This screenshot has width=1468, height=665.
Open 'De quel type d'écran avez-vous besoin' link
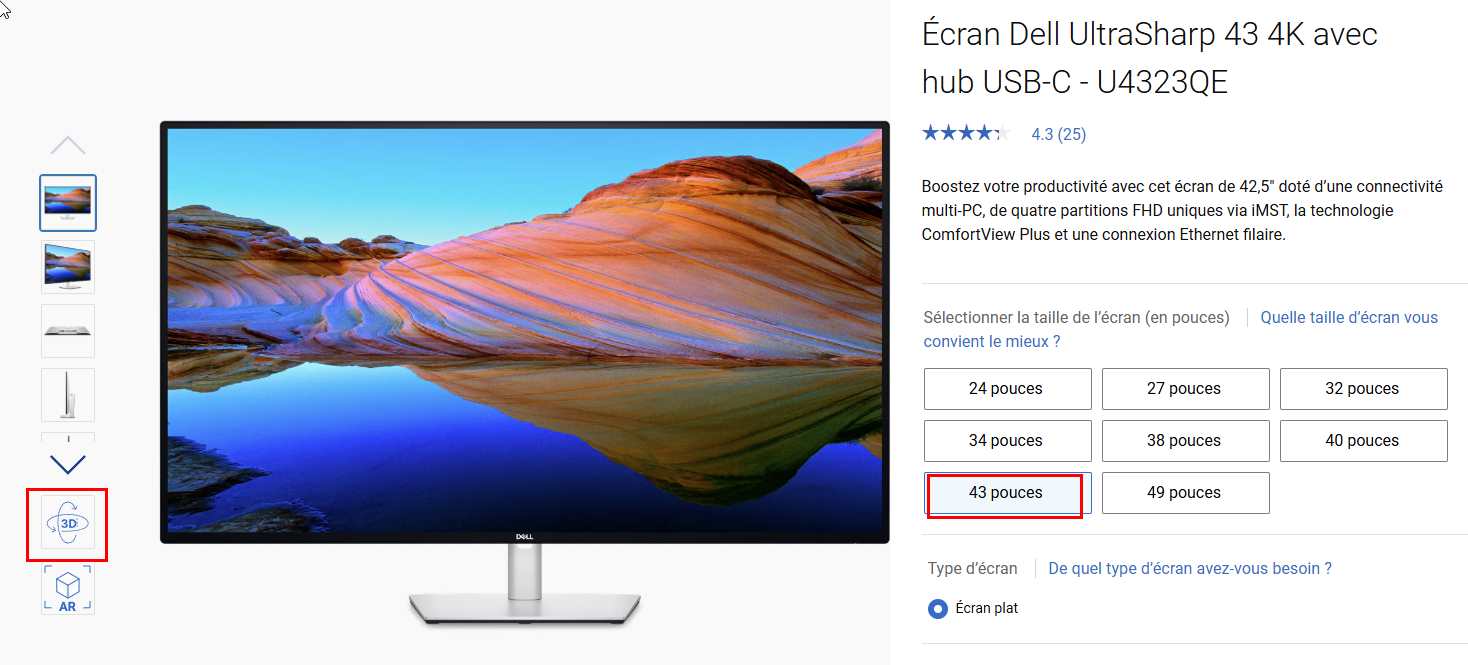1190,568
